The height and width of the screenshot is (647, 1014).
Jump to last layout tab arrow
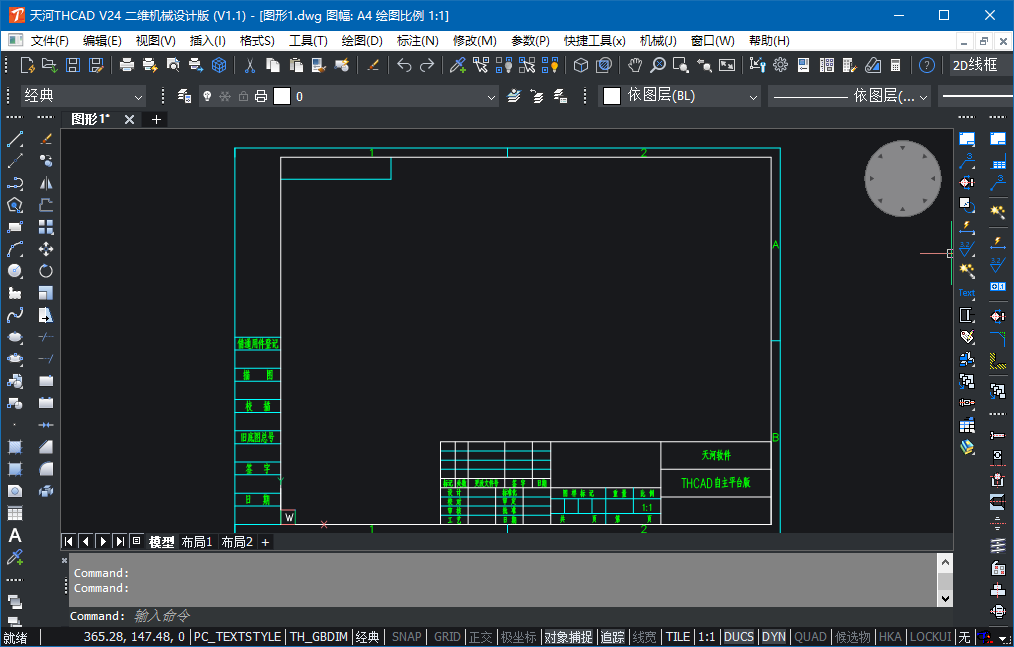(x=120, y=542)
